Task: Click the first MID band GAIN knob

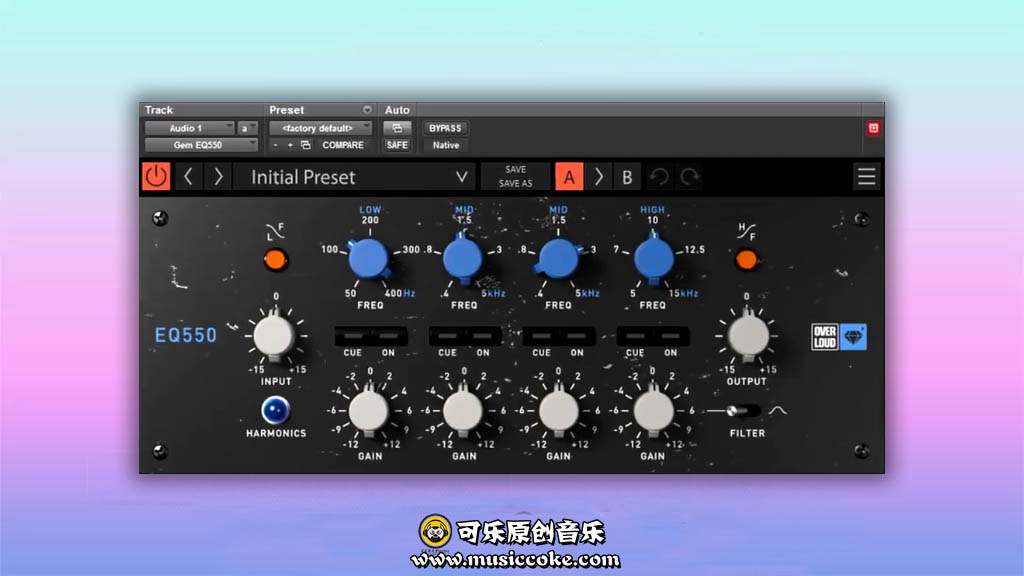Action: 463,412
